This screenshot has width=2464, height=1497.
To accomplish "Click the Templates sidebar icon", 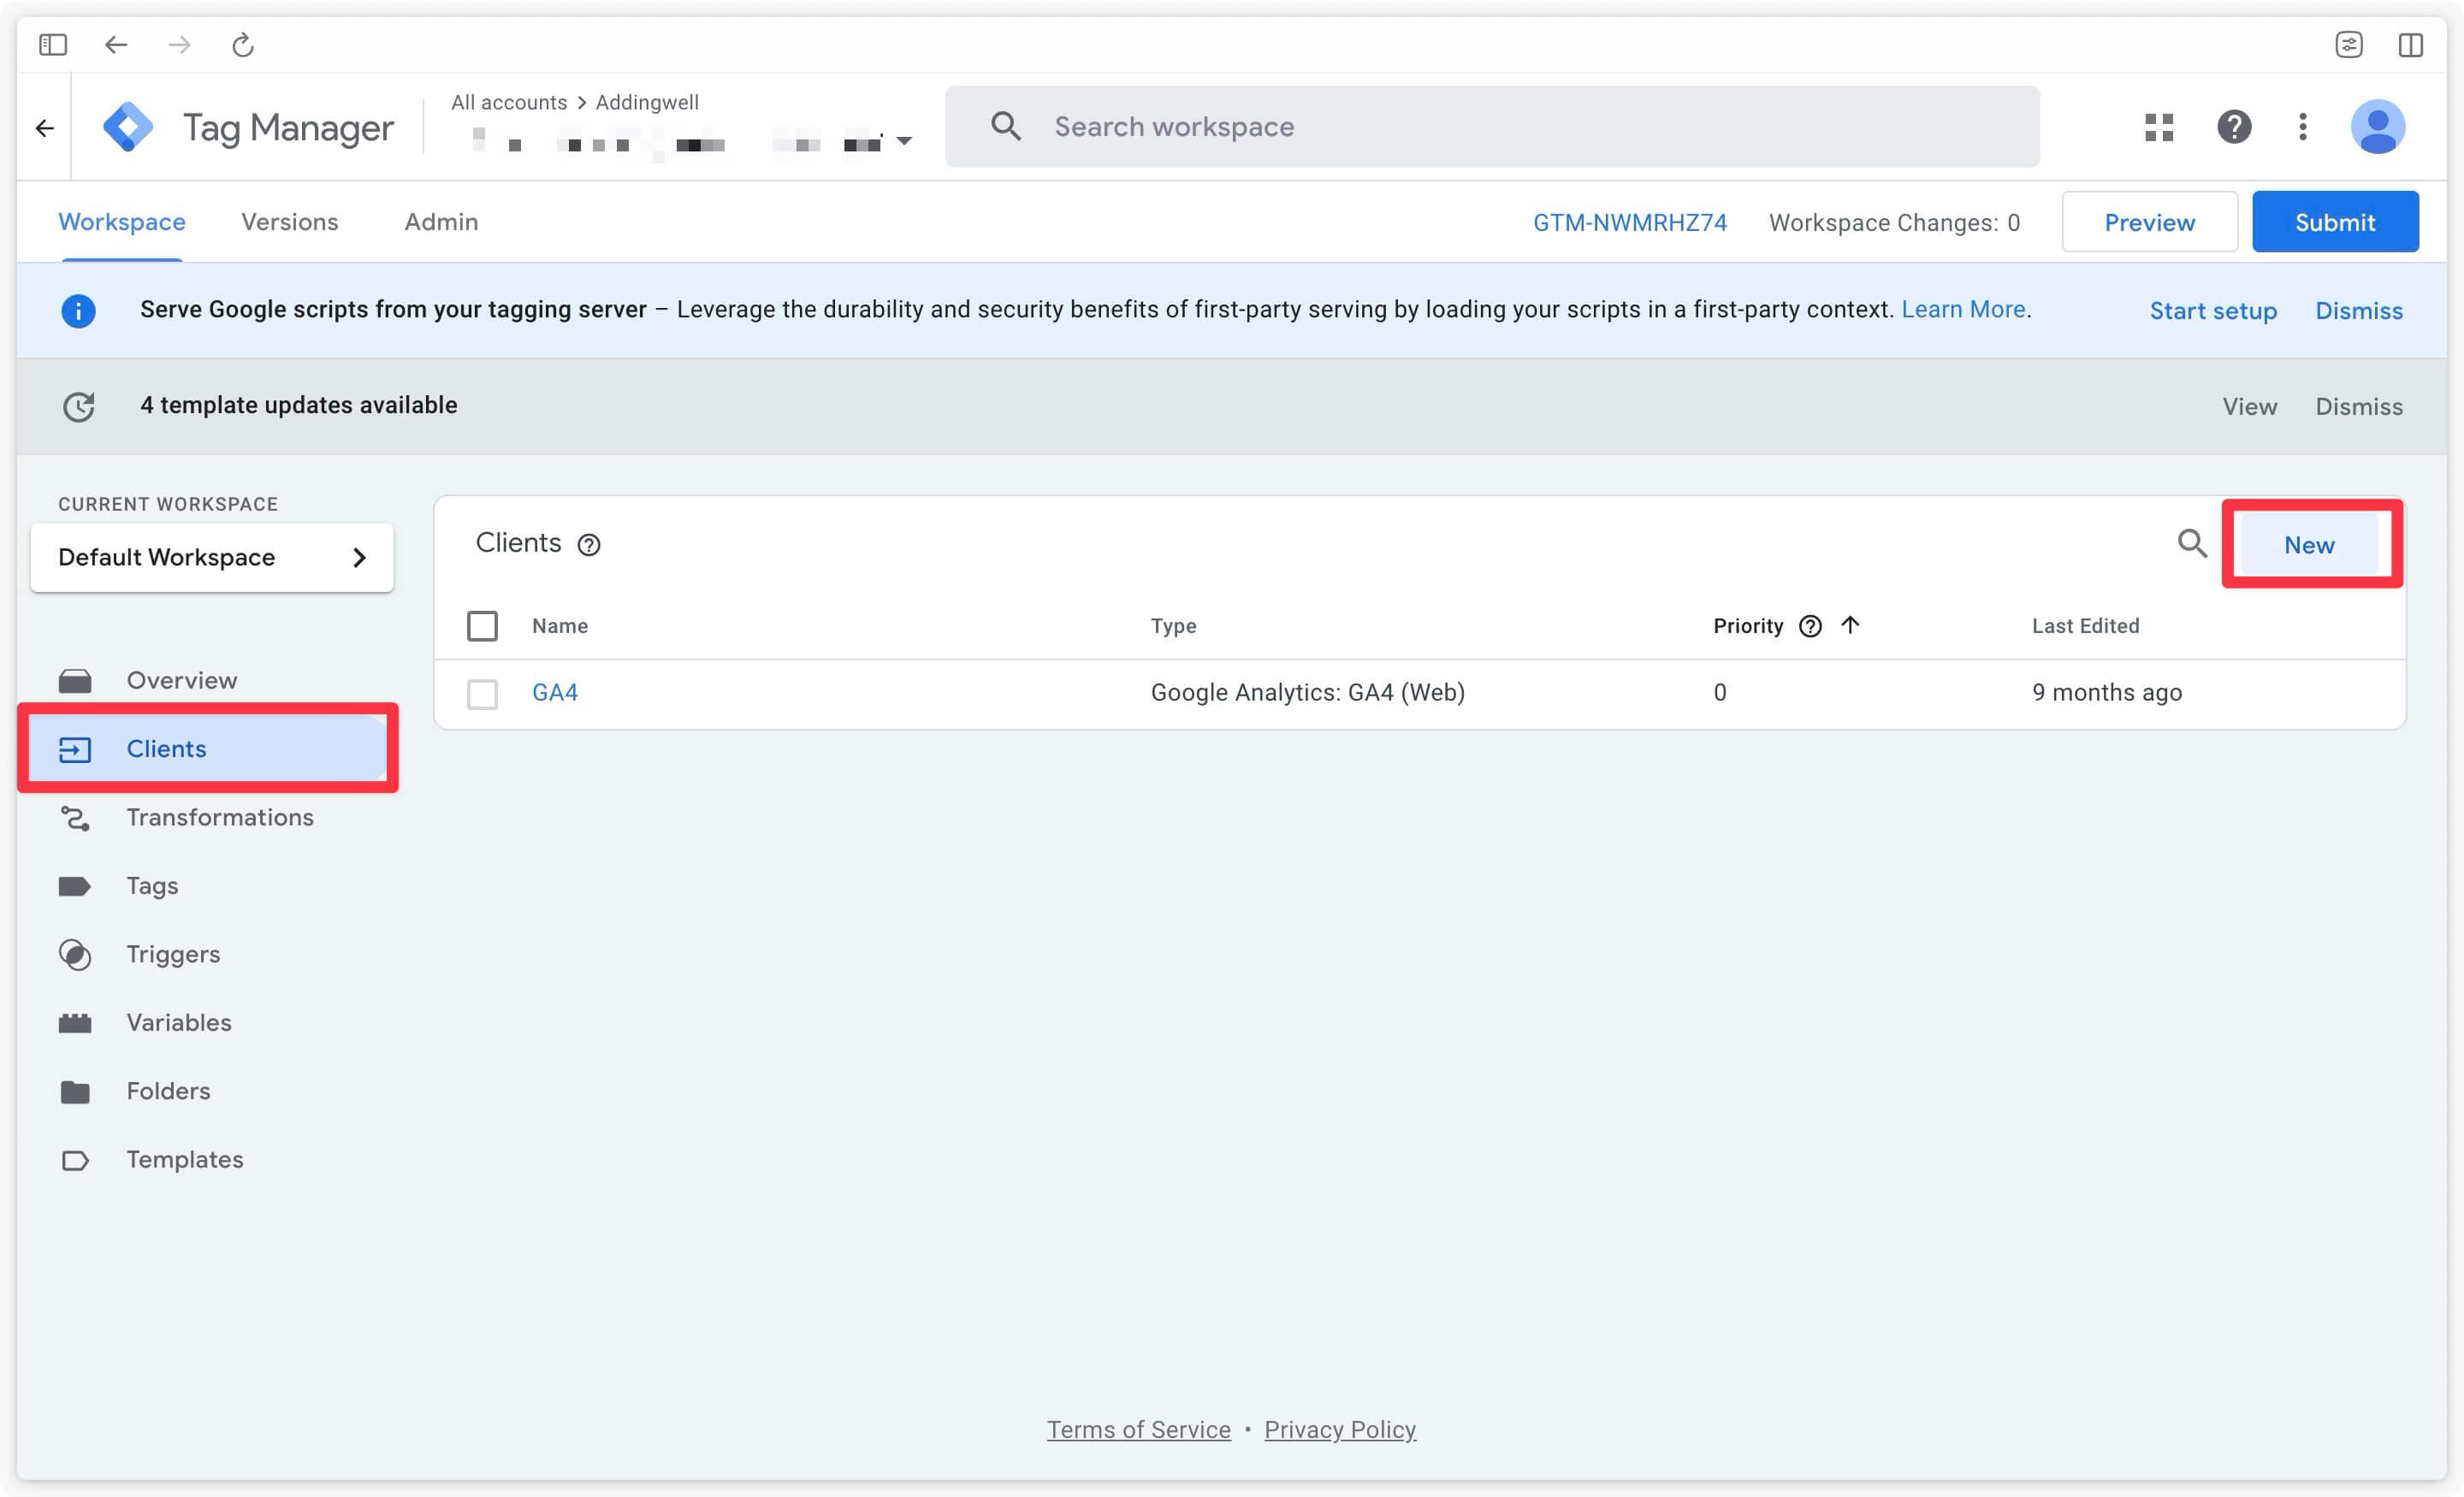I will coord(75,1160).
